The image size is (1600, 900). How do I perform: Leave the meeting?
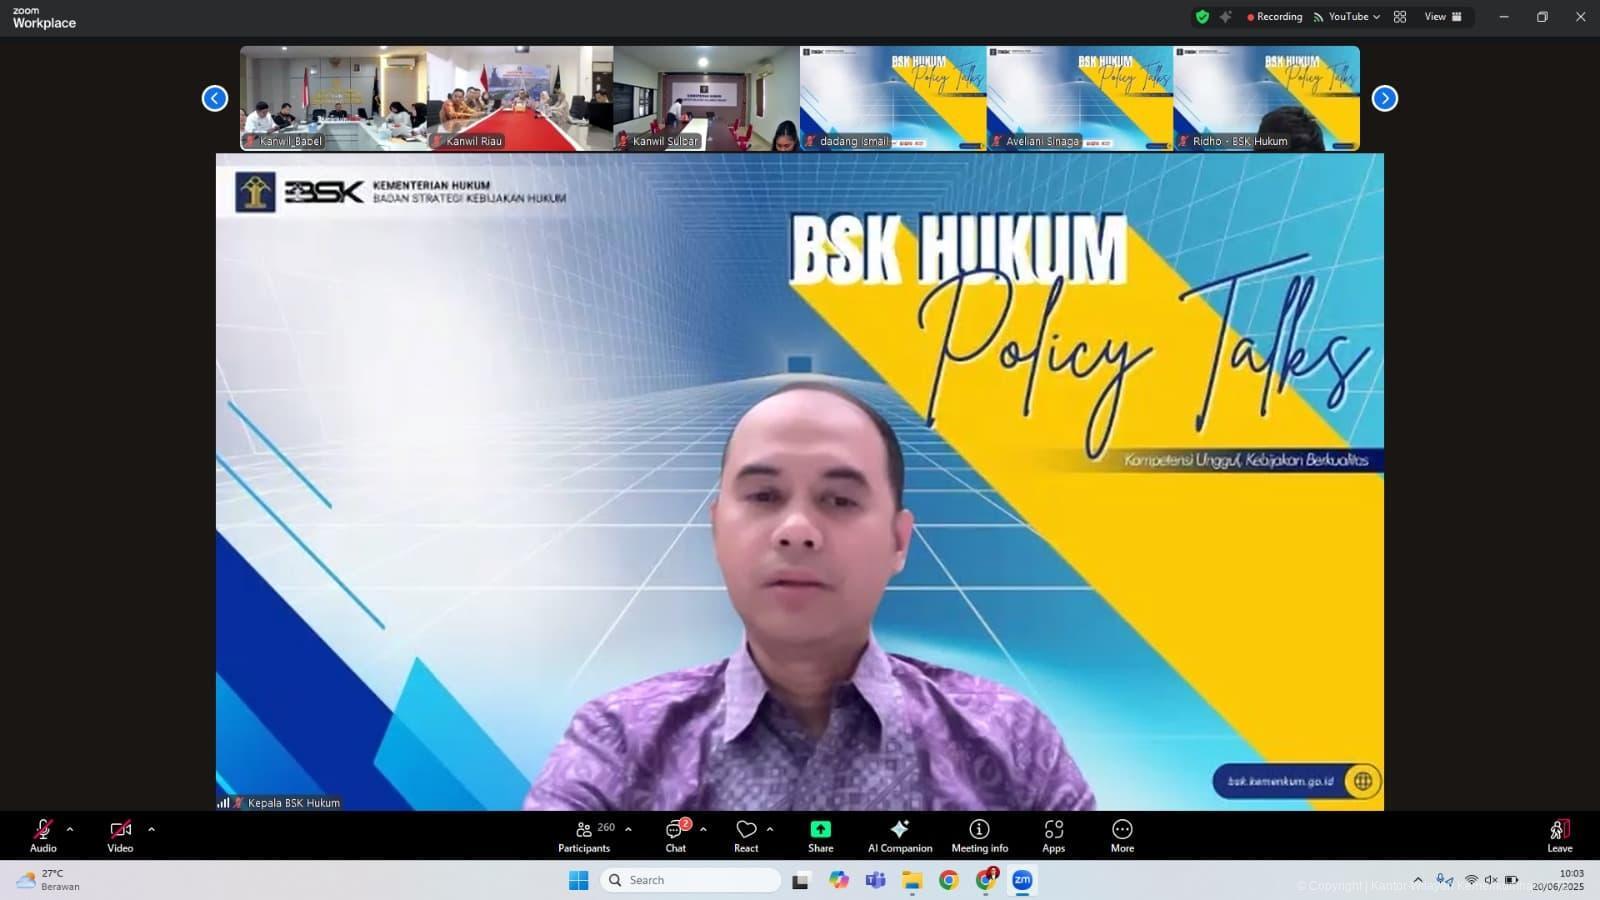[x=1559, y=835]
